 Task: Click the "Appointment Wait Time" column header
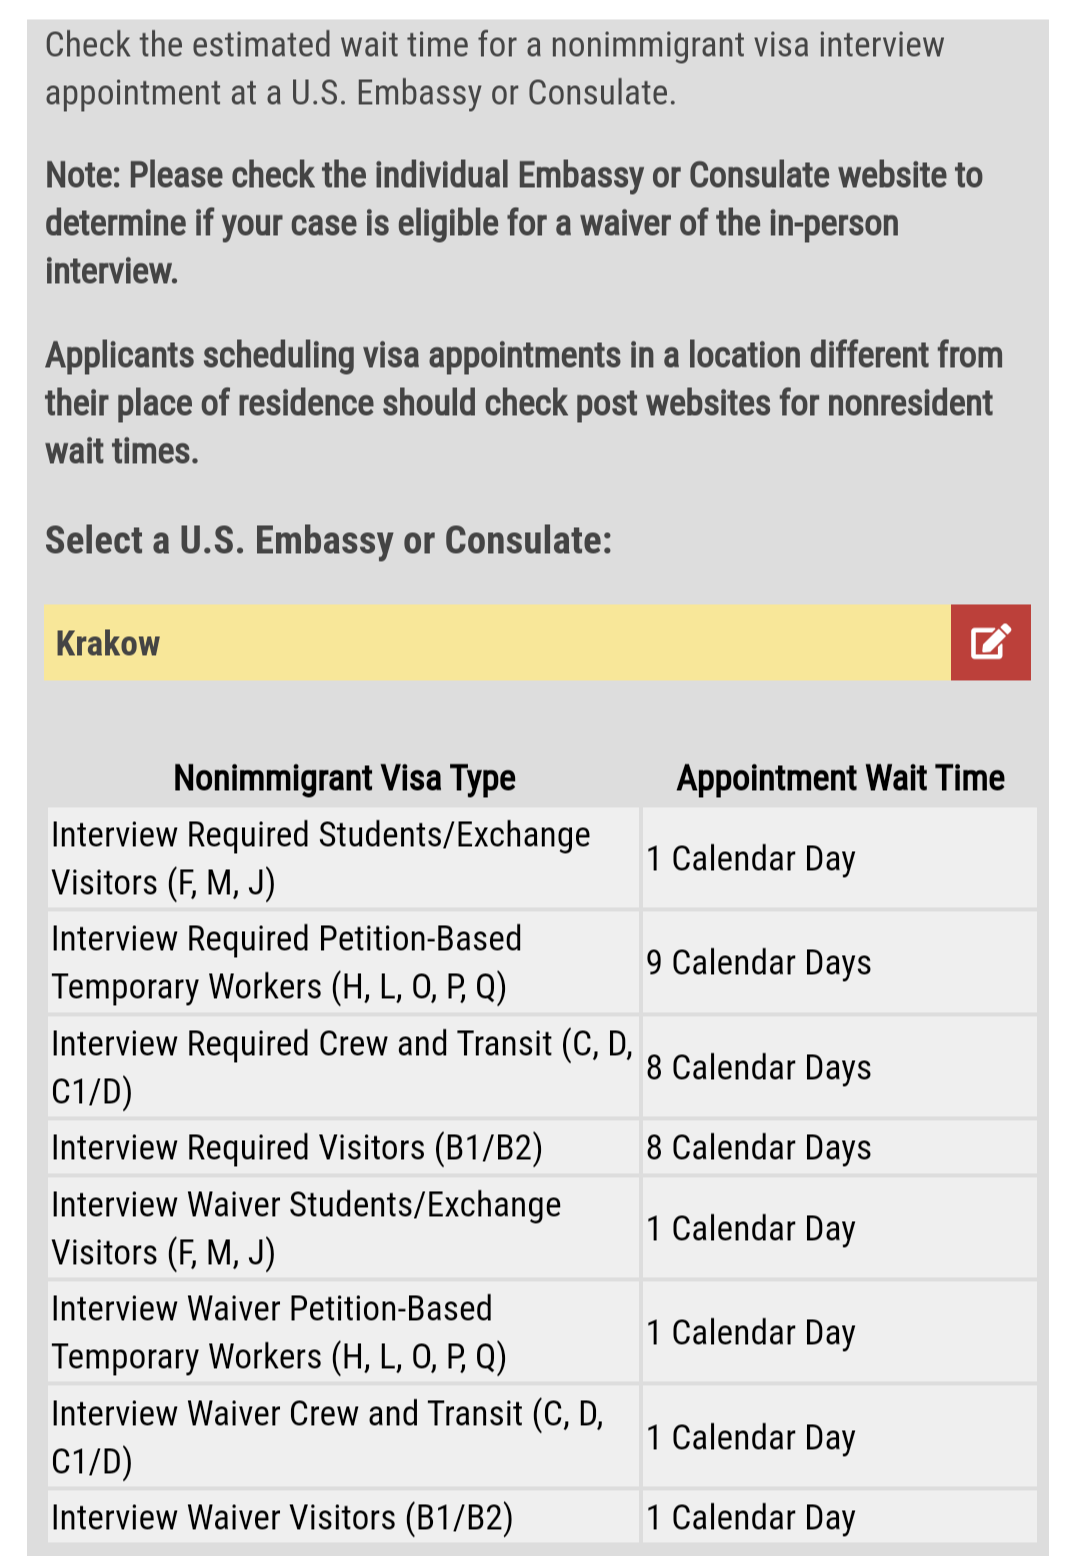pos(840,778)
